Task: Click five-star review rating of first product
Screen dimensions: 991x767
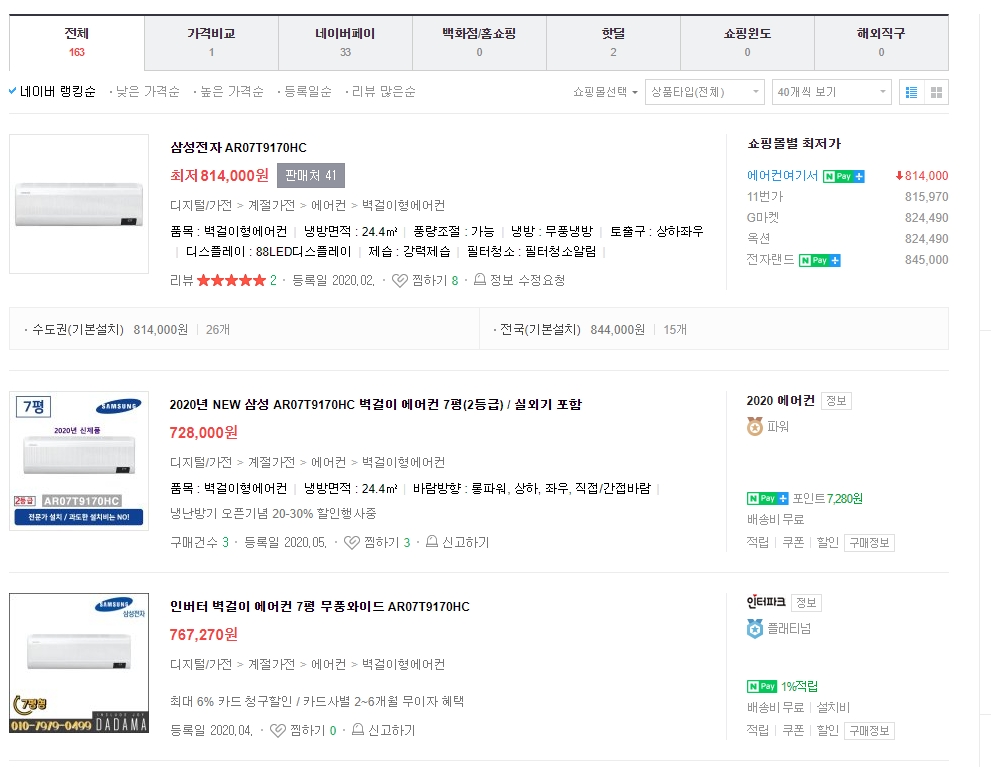Action: [231, 281]
